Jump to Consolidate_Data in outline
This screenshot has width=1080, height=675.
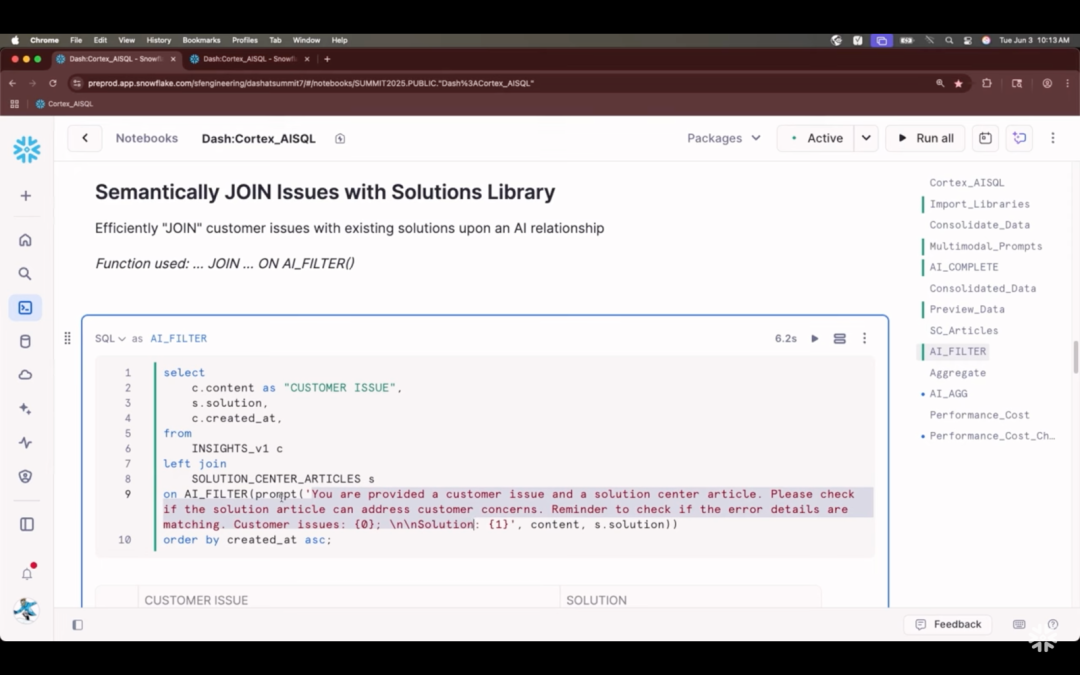979,225
